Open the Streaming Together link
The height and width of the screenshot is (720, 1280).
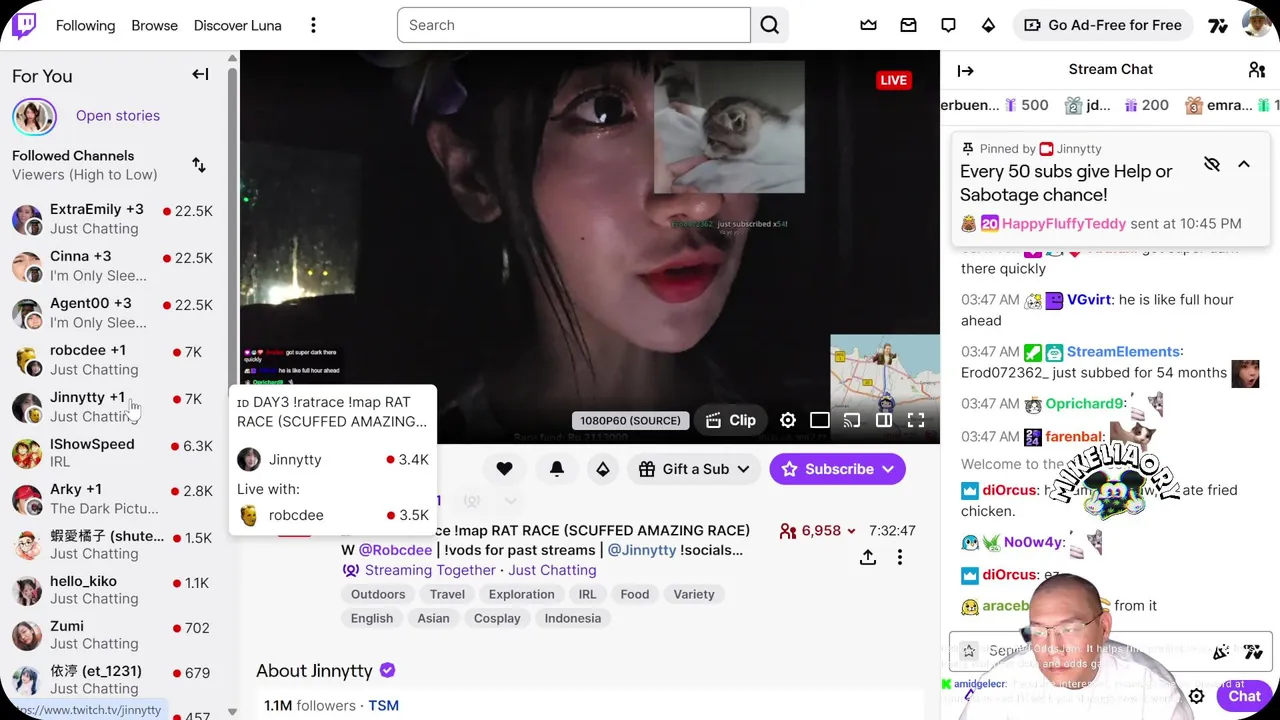(430, 570)
